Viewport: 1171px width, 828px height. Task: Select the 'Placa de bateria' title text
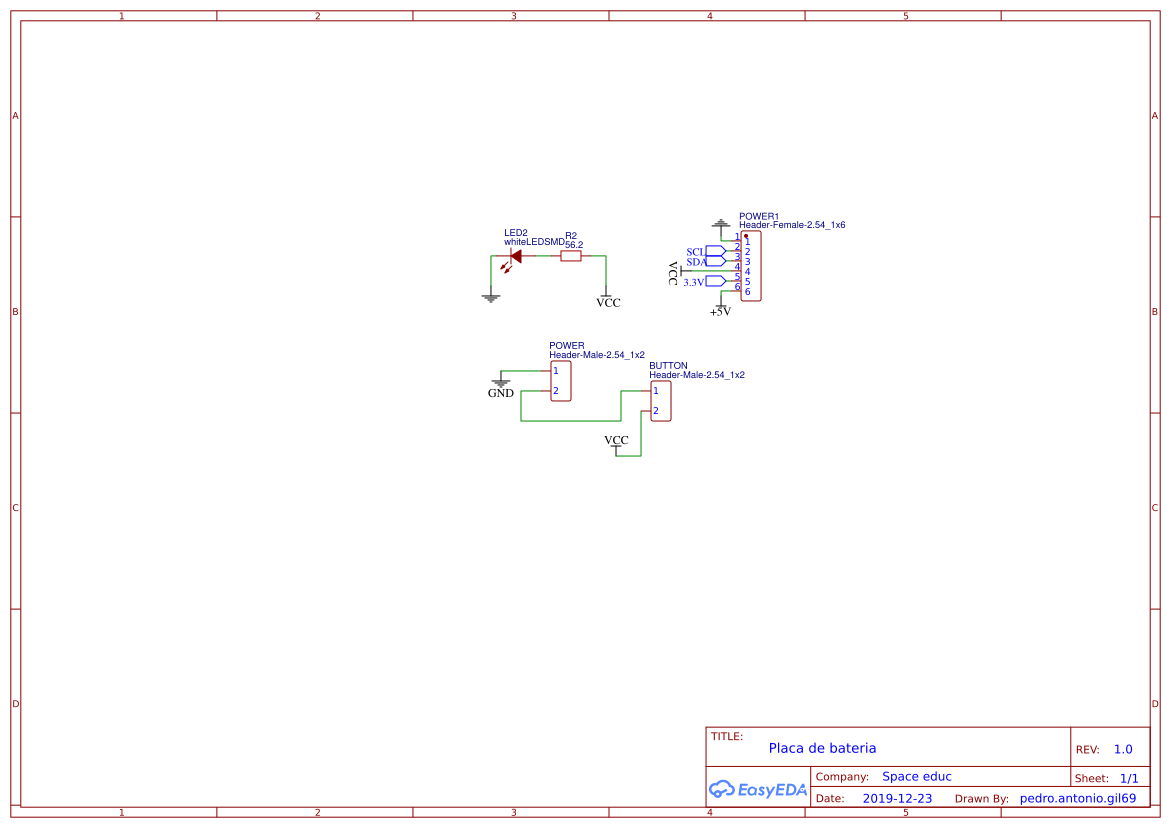[x=822, y=748]
